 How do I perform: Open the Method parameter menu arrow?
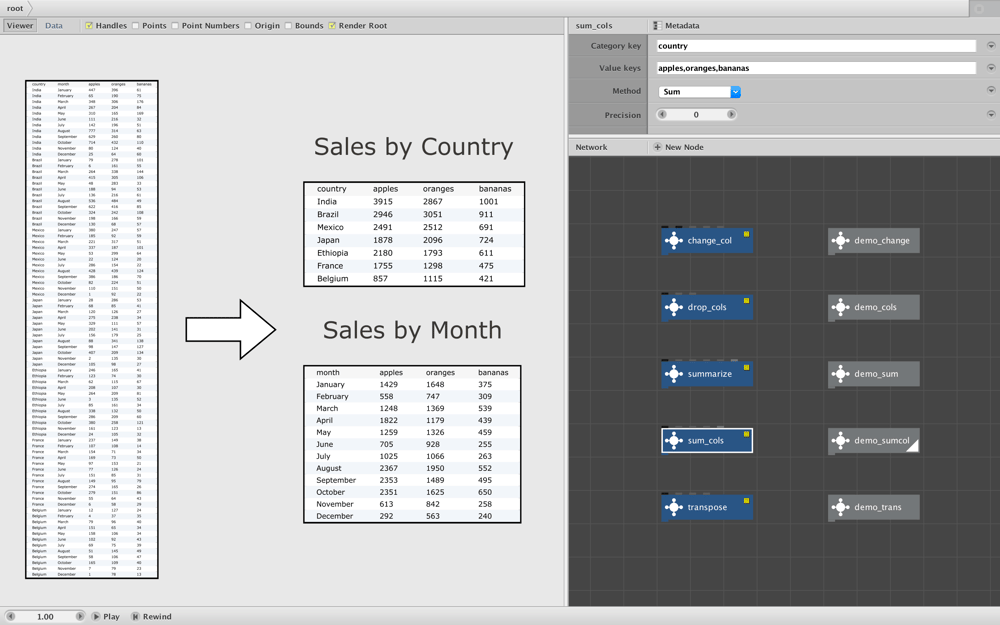pyautogui.click(x=991, y=91)
